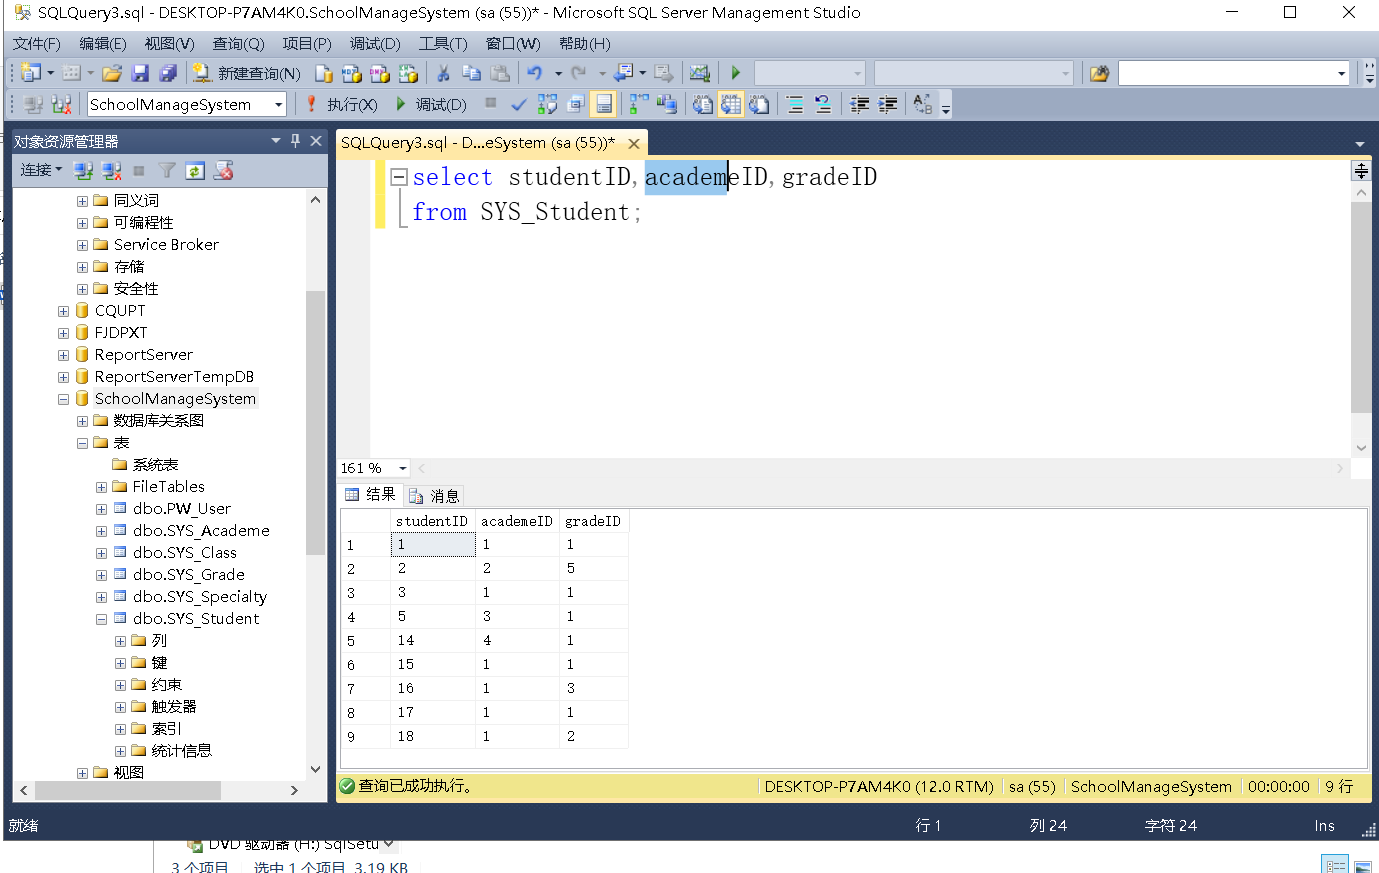The image size is (1379, 873).
Task: Select the dbo.SYS_Academe table in the tree
Action: (x=201, y=531)
